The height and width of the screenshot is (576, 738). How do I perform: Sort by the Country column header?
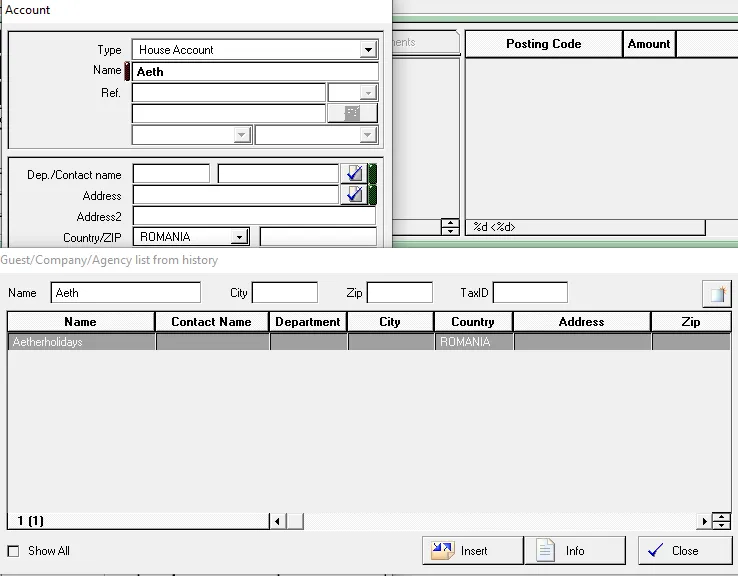473,322
